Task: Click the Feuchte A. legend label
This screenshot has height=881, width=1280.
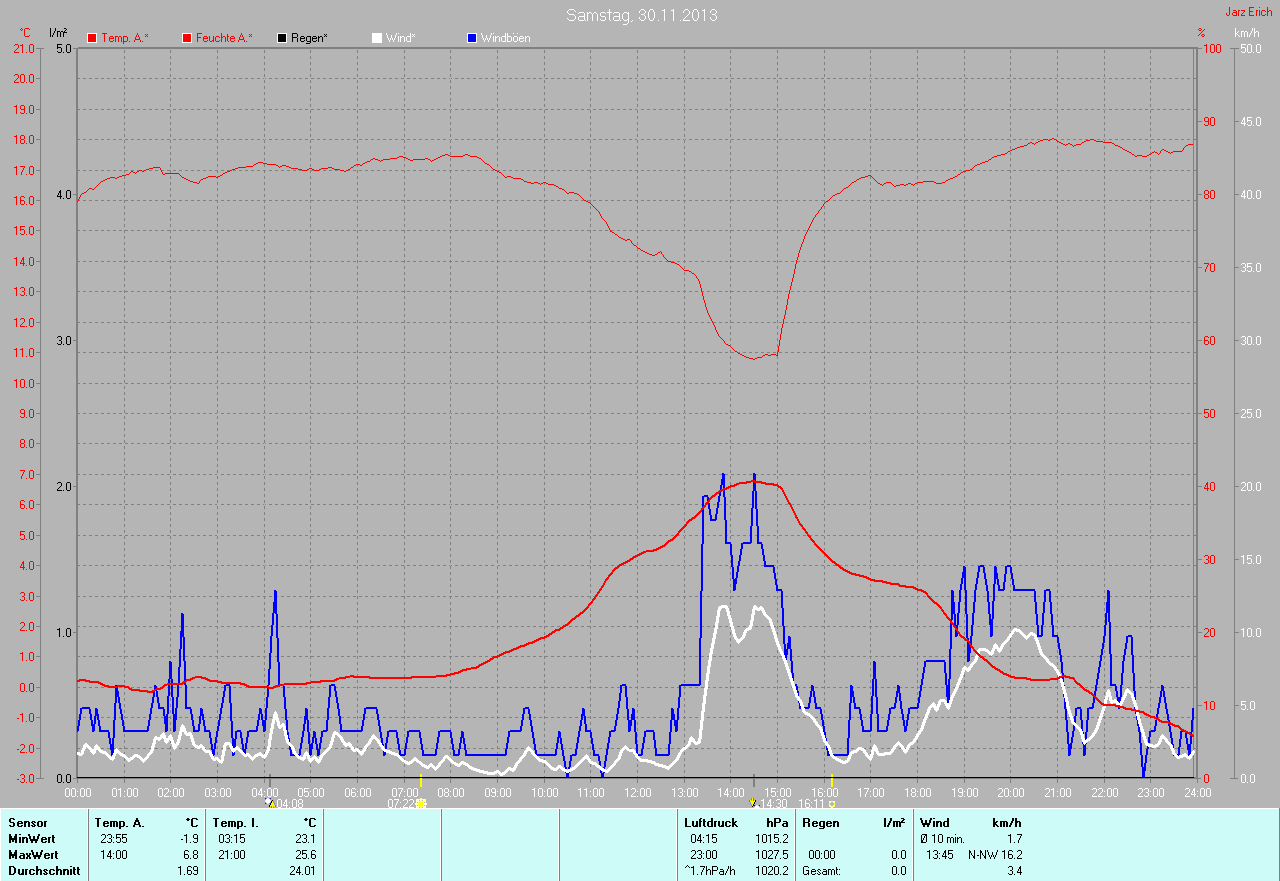Action: (x=224, y=38)
